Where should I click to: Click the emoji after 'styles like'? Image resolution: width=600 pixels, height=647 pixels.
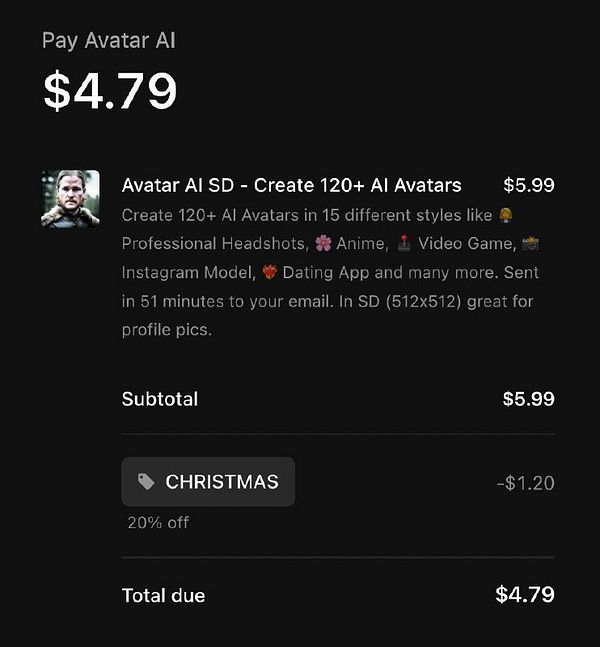506,215
